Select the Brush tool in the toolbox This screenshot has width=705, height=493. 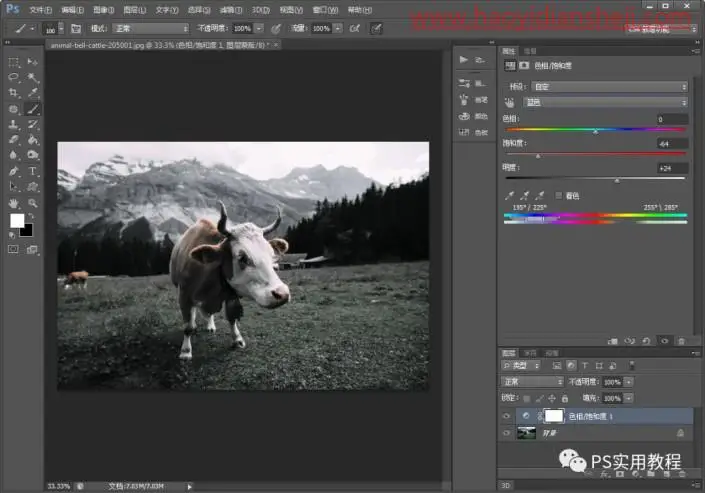pyautogui.click(x=32, y=109)
